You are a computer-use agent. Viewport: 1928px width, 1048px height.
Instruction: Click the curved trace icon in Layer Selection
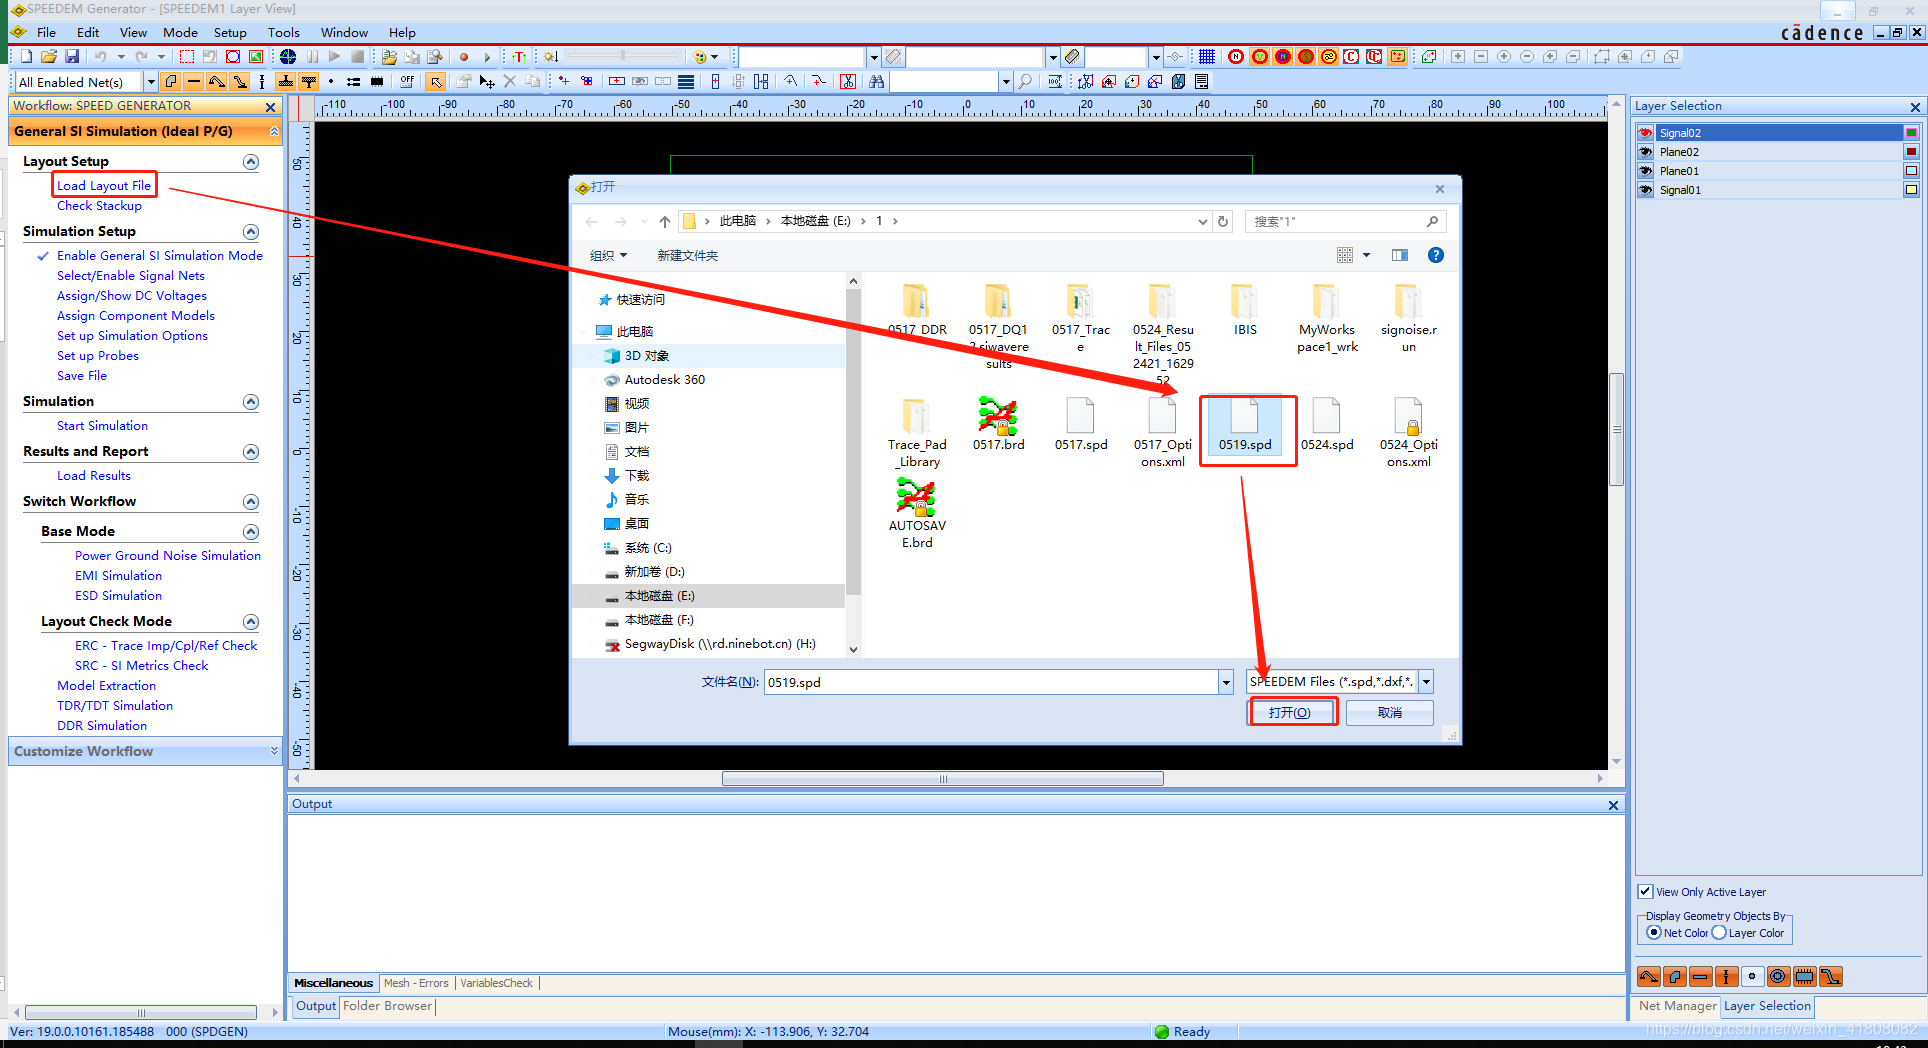point(1648,977)
